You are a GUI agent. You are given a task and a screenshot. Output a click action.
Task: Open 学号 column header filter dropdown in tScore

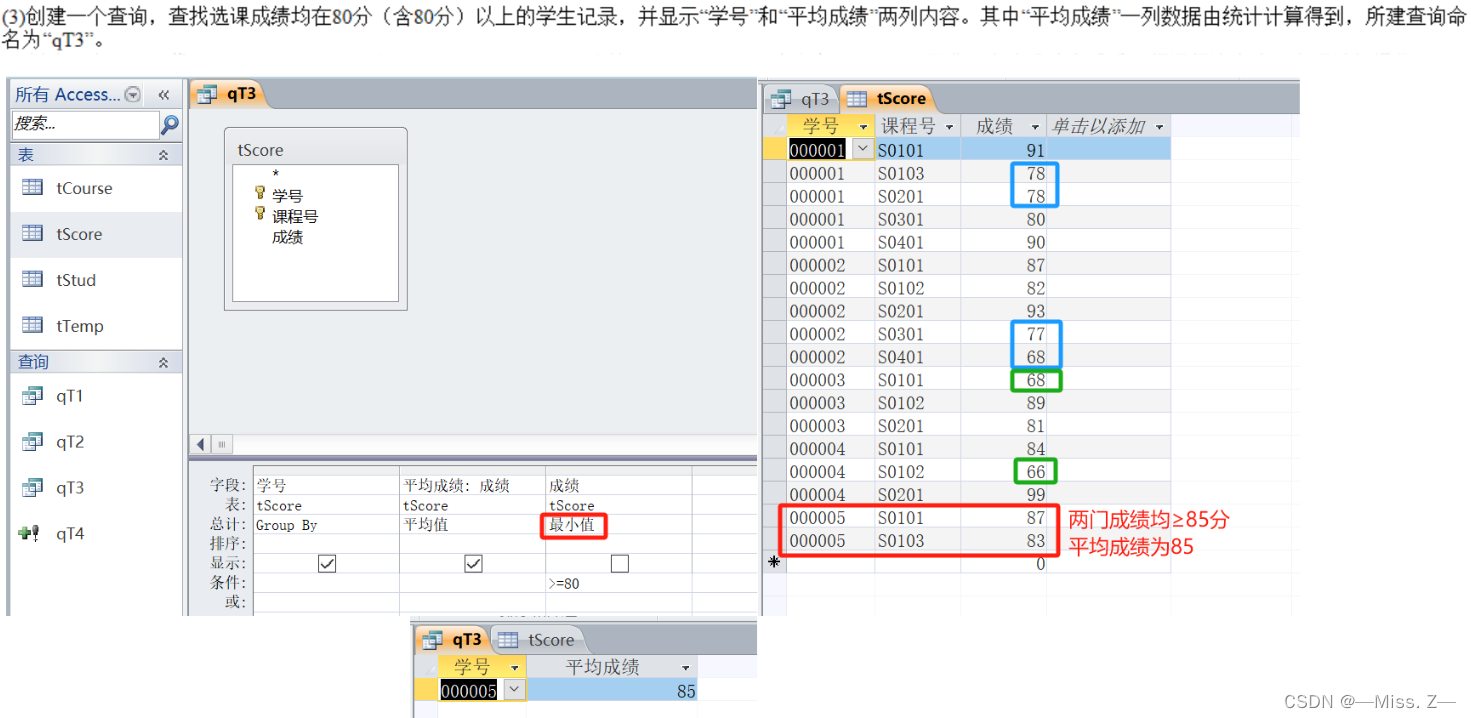863,127
